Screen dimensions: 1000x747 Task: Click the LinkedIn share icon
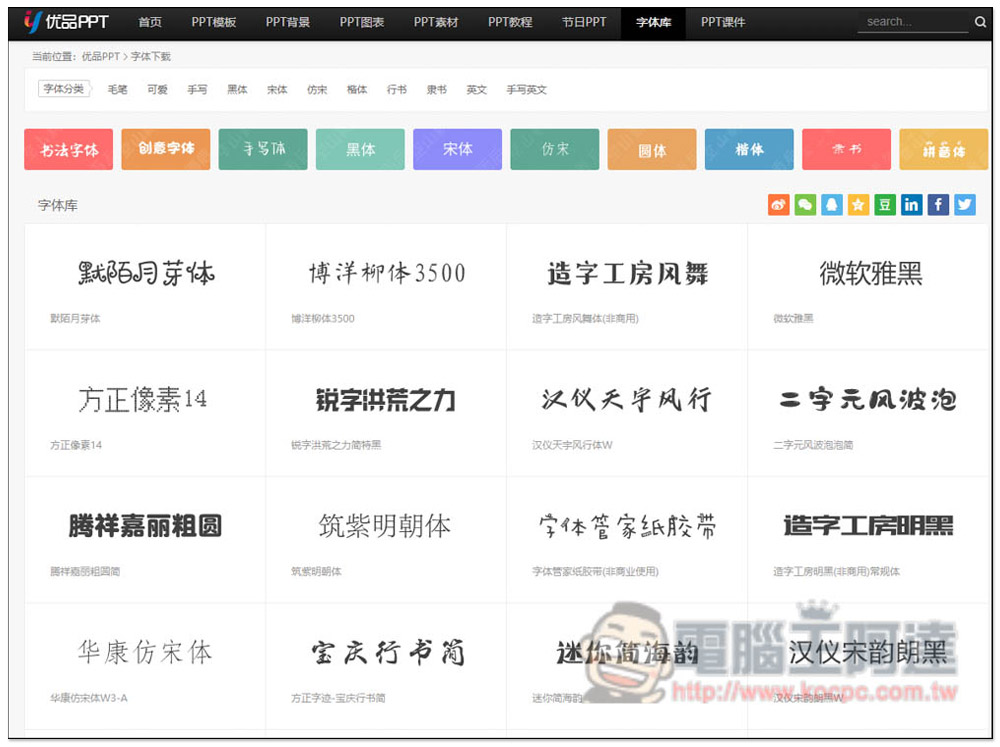911,205
